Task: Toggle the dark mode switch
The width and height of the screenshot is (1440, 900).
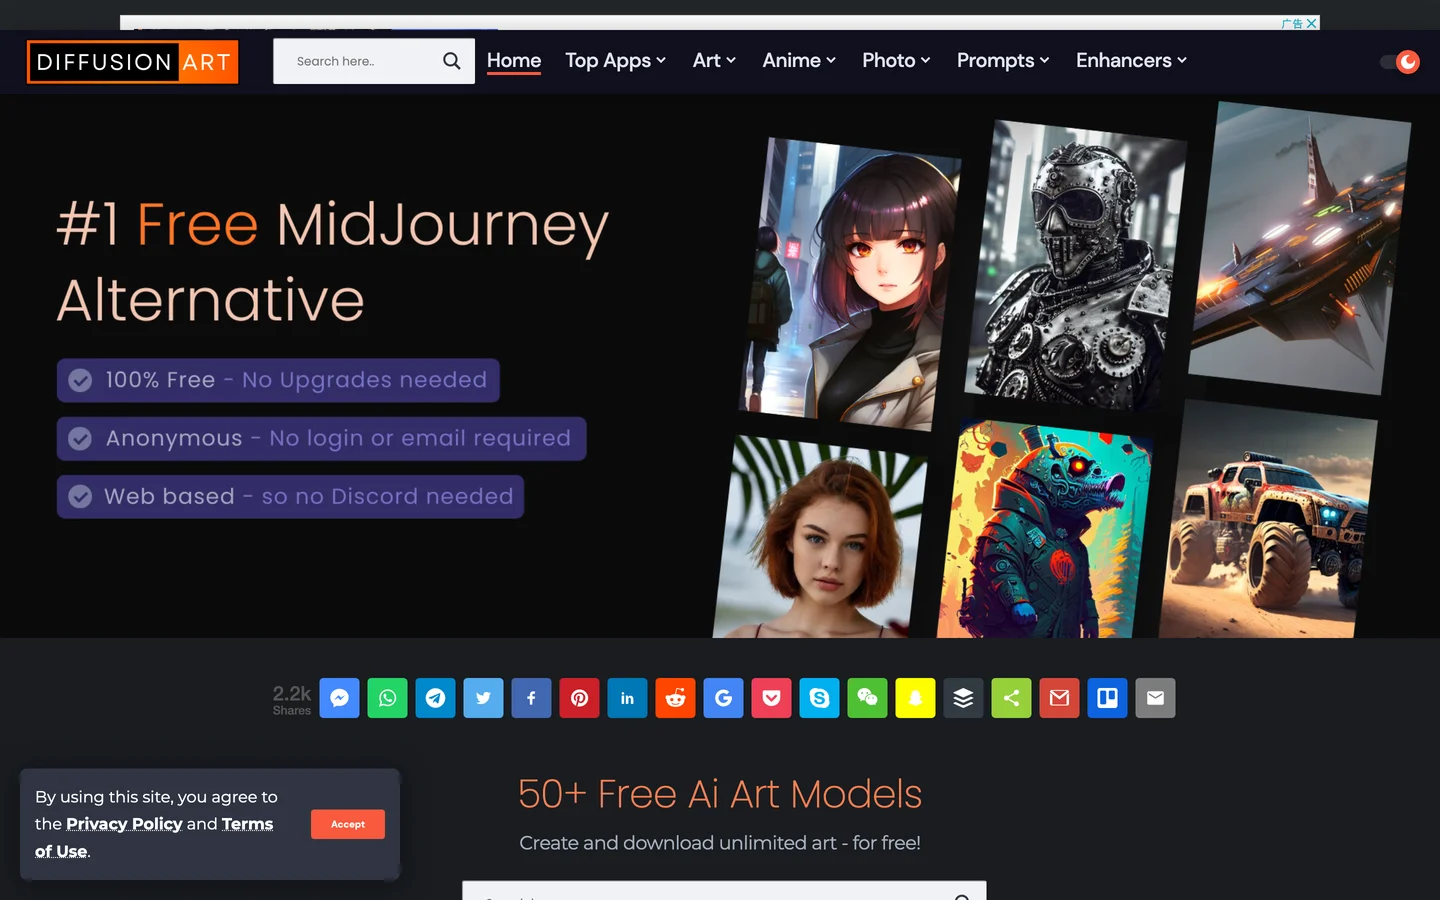Action: click(x=1400, y=62)
